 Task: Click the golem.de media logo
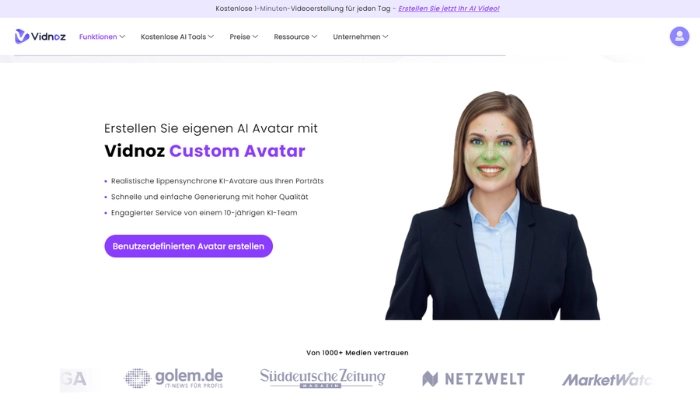coord(174,379)
